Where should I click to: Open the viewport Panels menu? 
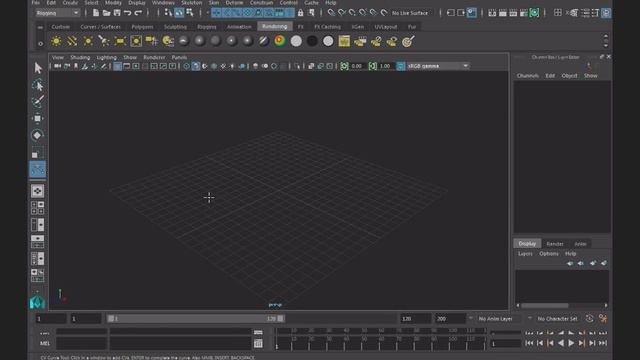click(179, 58)
